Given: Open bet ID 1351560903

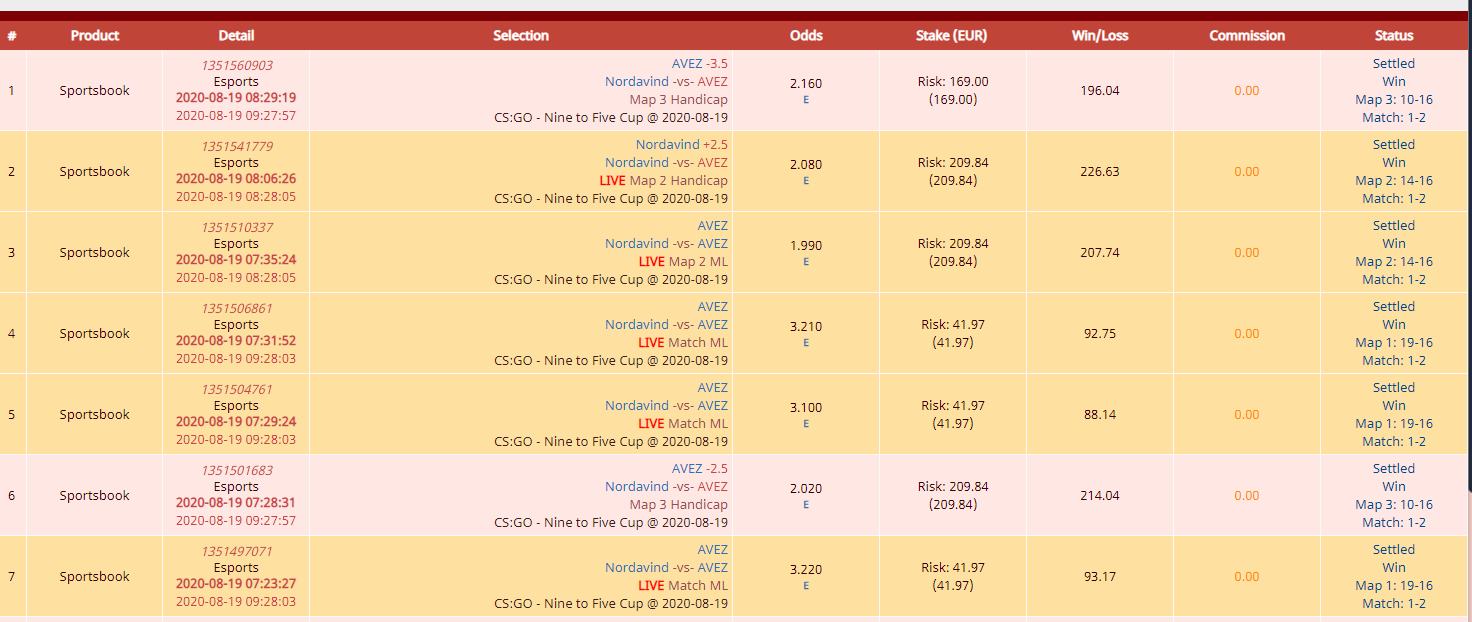Looking at the screenshot, I should tap(237, 65).
